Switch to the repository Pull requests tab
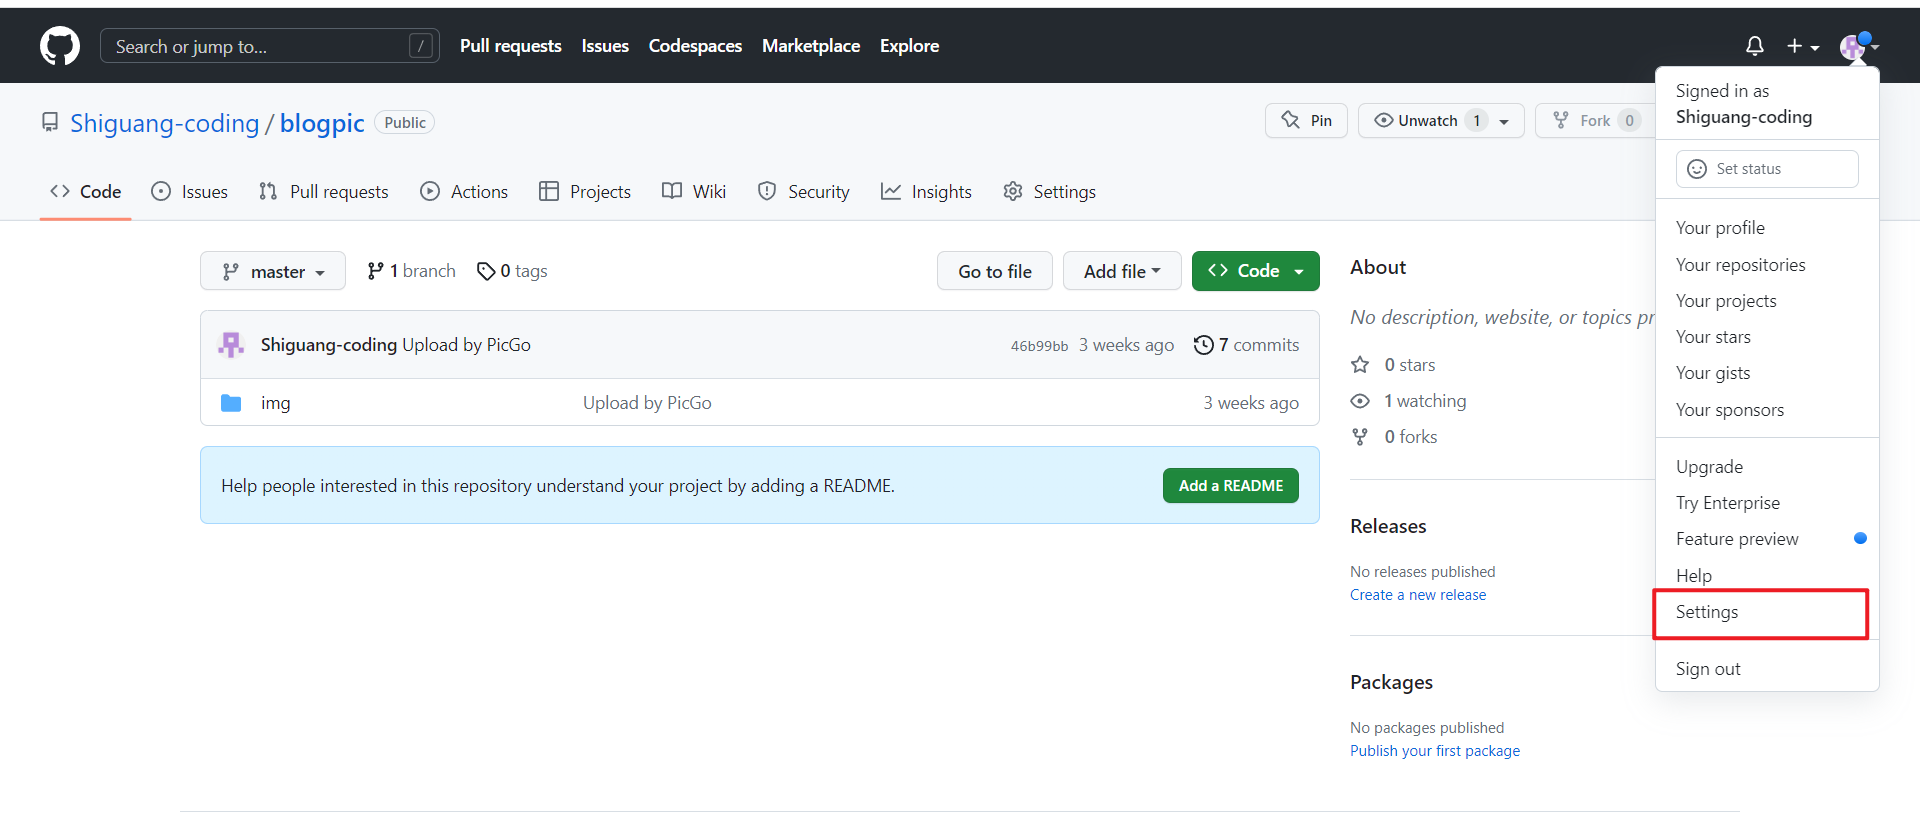This screenshot has height=825, width=1920. pos(323,191)
